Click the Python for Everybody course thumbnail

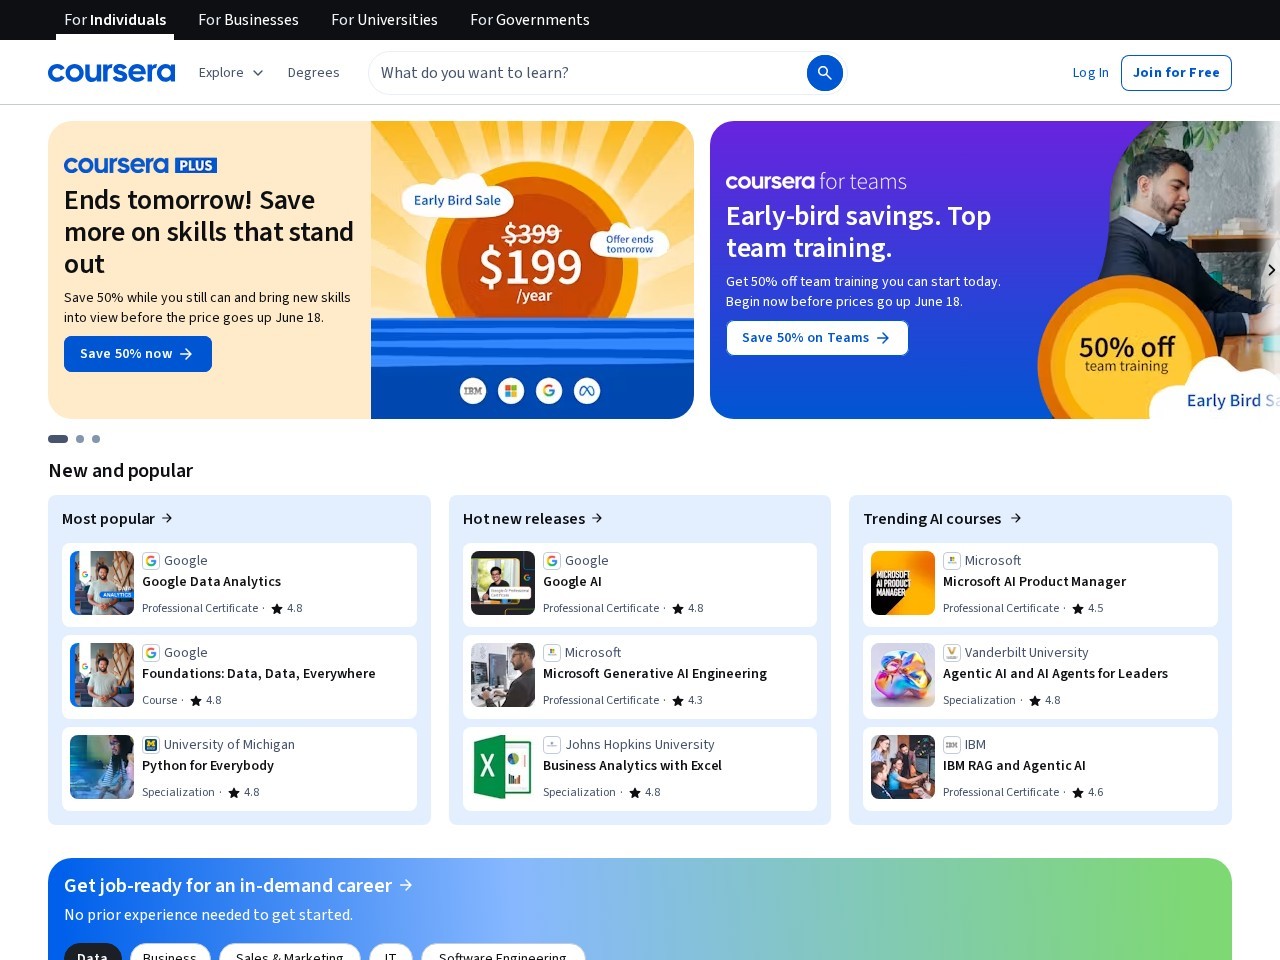pos(102,767)
